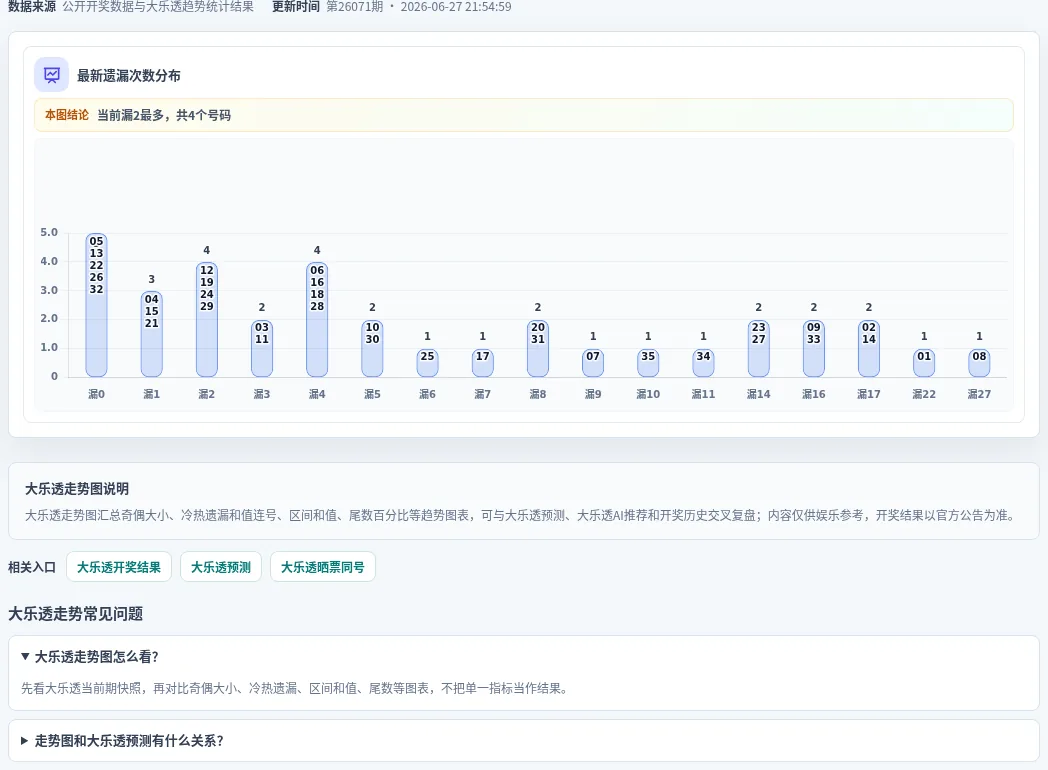The height and width of the screenshot is (770, 1048).
Task: Click the 漏17 bar containing 02 14
Action: click(x=869, y=348)
